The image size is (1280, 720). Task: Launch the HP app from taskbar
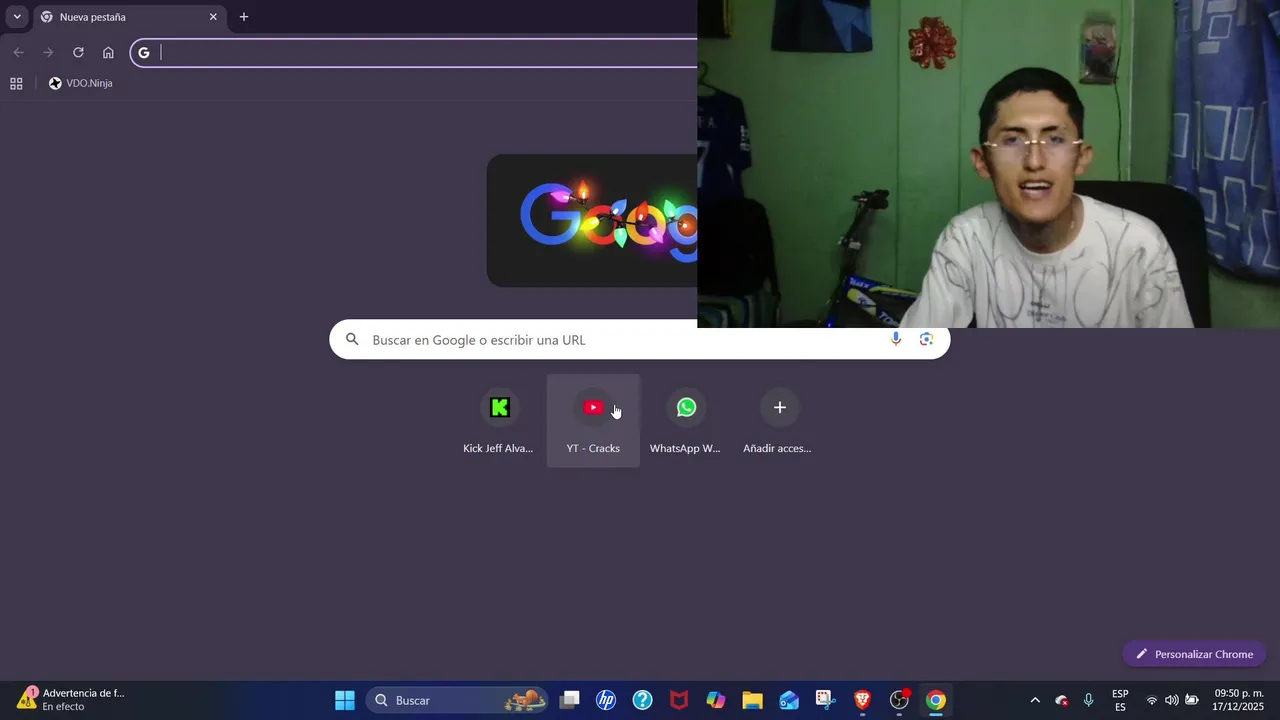point(606,700)
